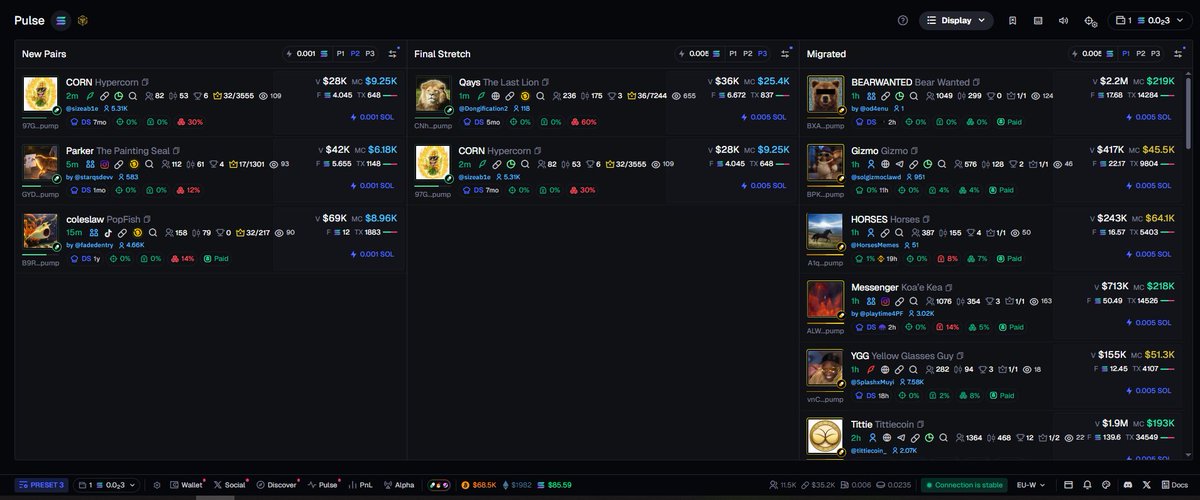
Task: Select preset P3 in Migrated header
Action: point(1155,53)
